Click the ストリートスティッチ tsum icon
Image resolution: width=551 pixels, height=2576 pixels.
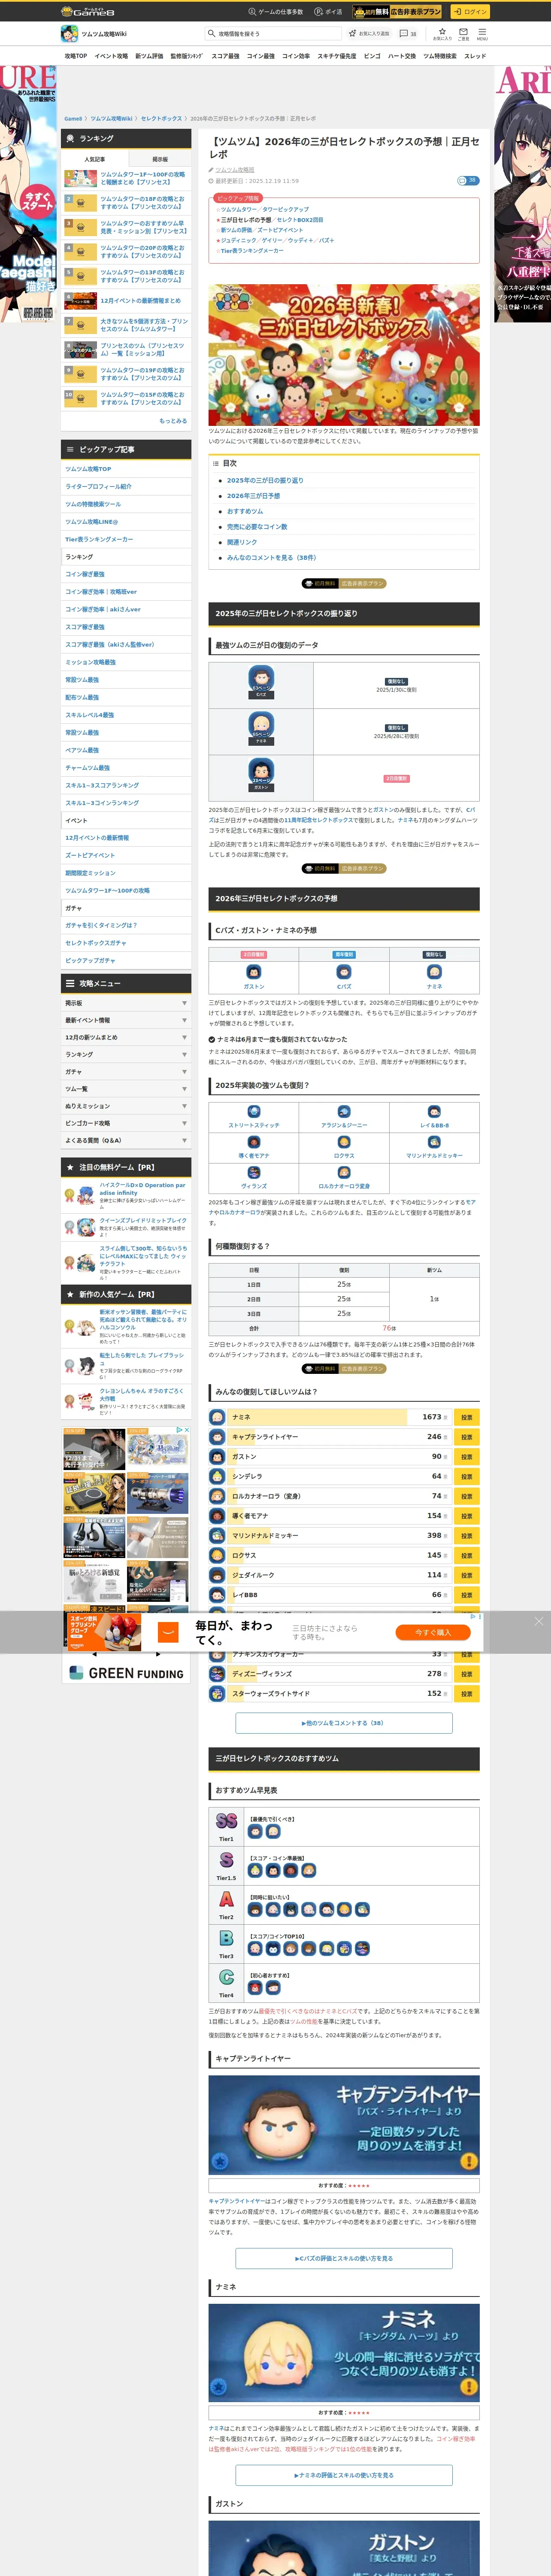(254, 1112)
